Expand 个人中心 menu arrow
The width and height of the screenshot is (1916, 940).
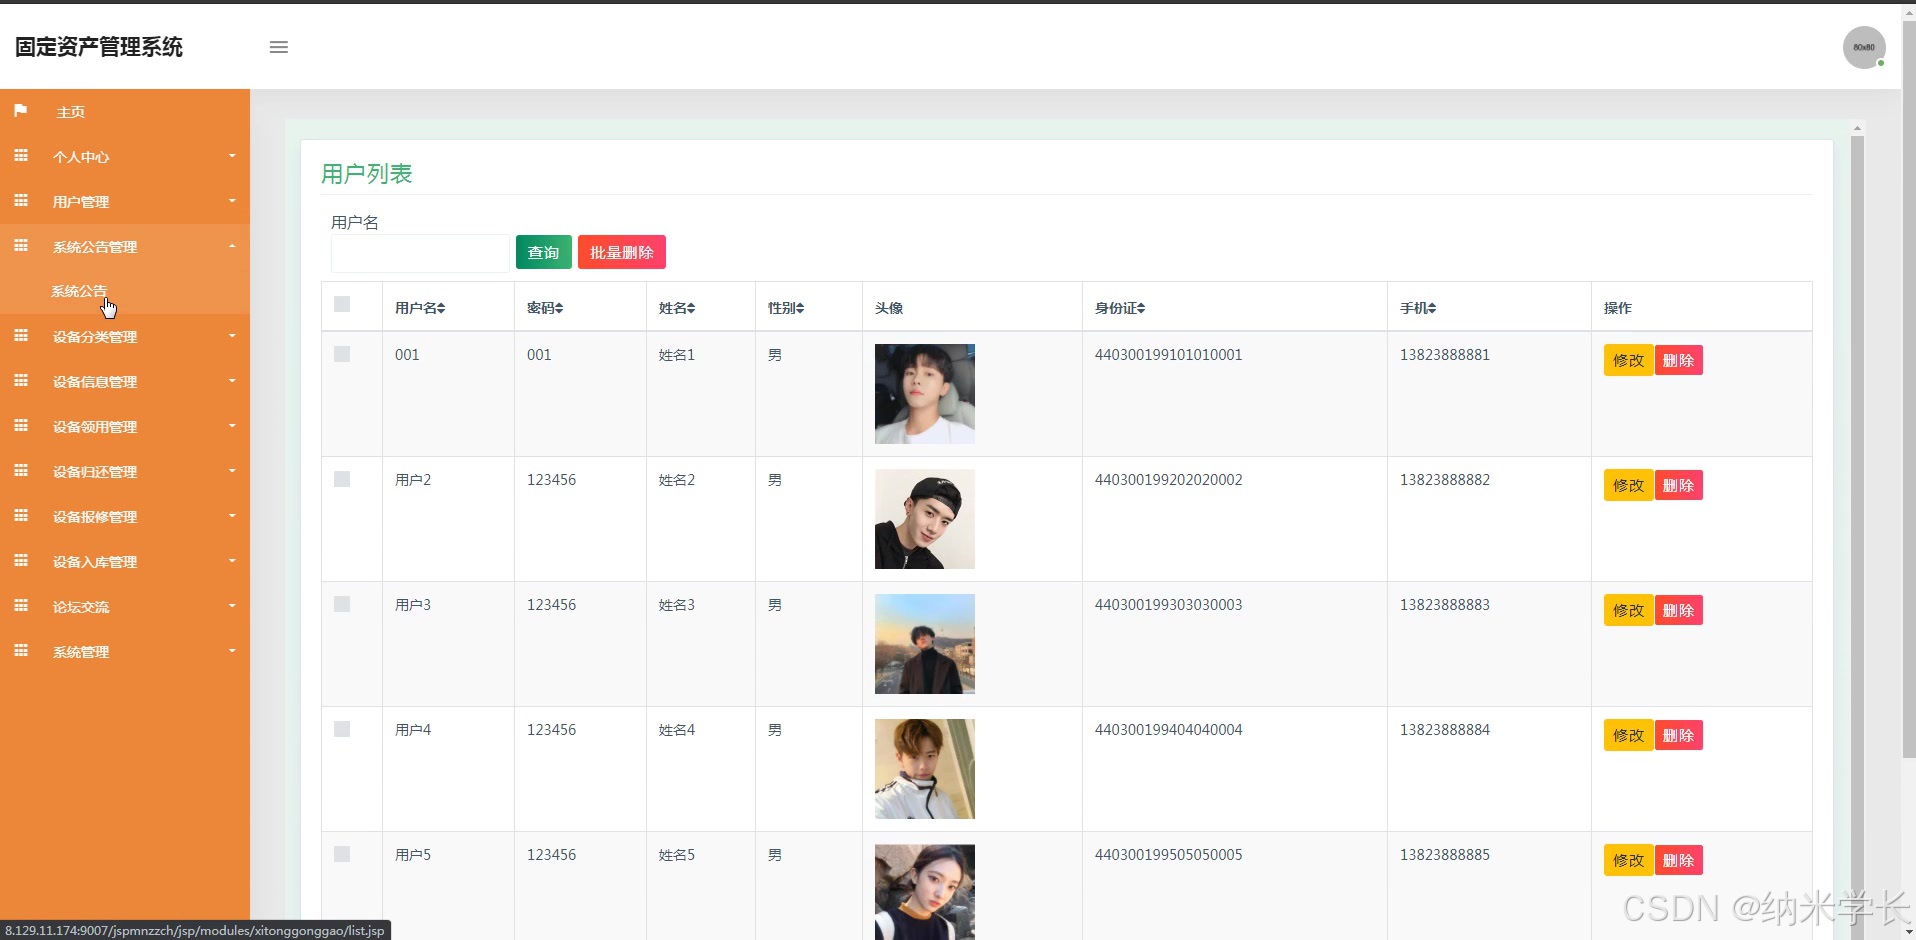coord(232,155)
